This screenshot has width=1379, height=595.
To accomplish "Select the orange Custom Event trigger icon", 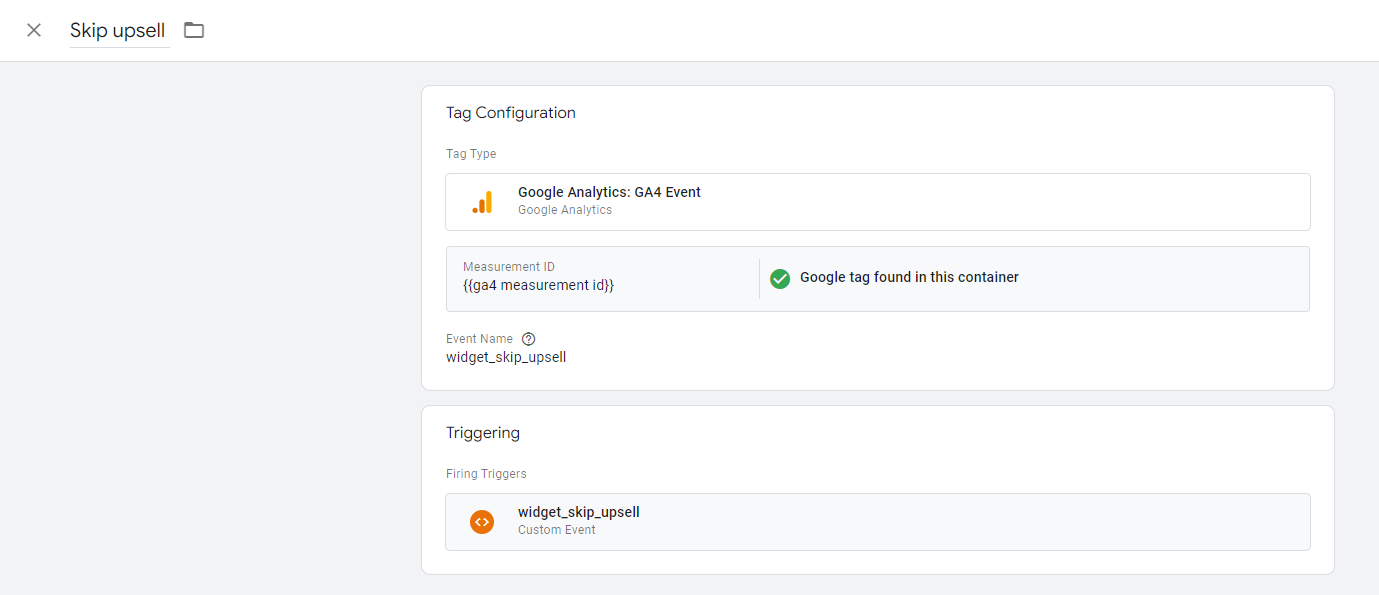I will point(482,521).
